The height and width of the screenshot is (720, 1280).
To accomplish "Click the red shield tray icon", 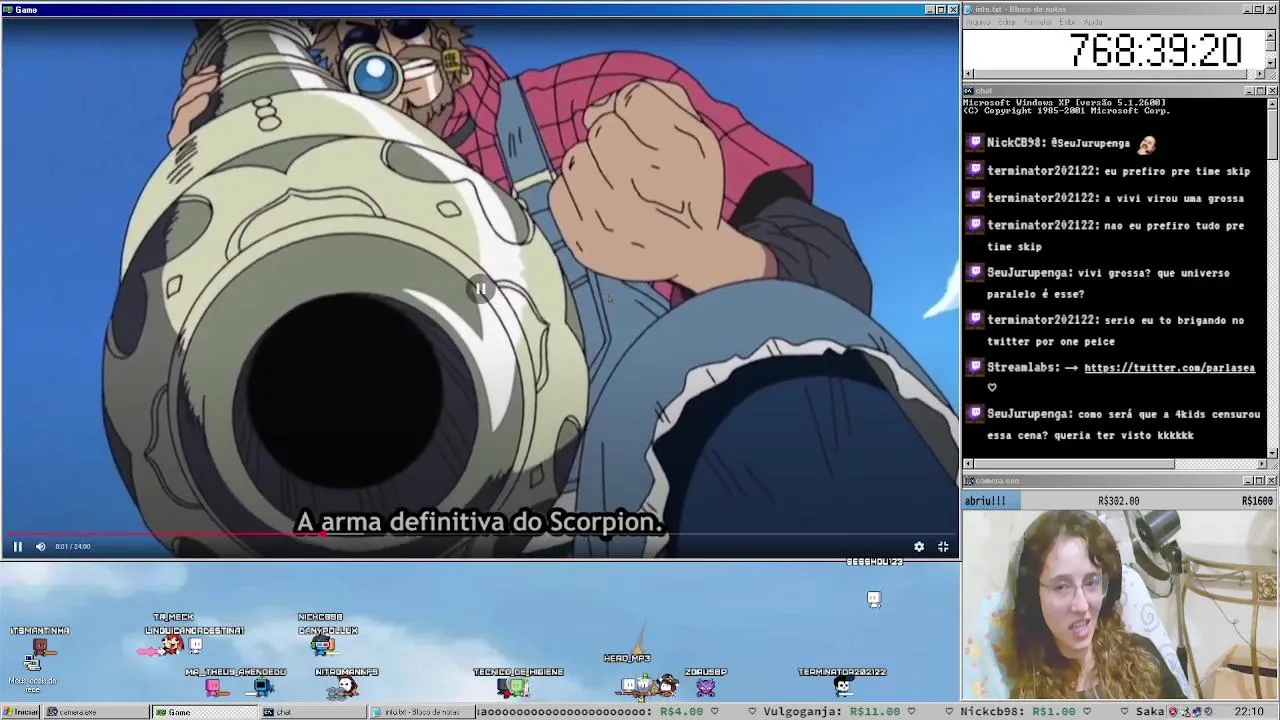I will point(1175,712).
